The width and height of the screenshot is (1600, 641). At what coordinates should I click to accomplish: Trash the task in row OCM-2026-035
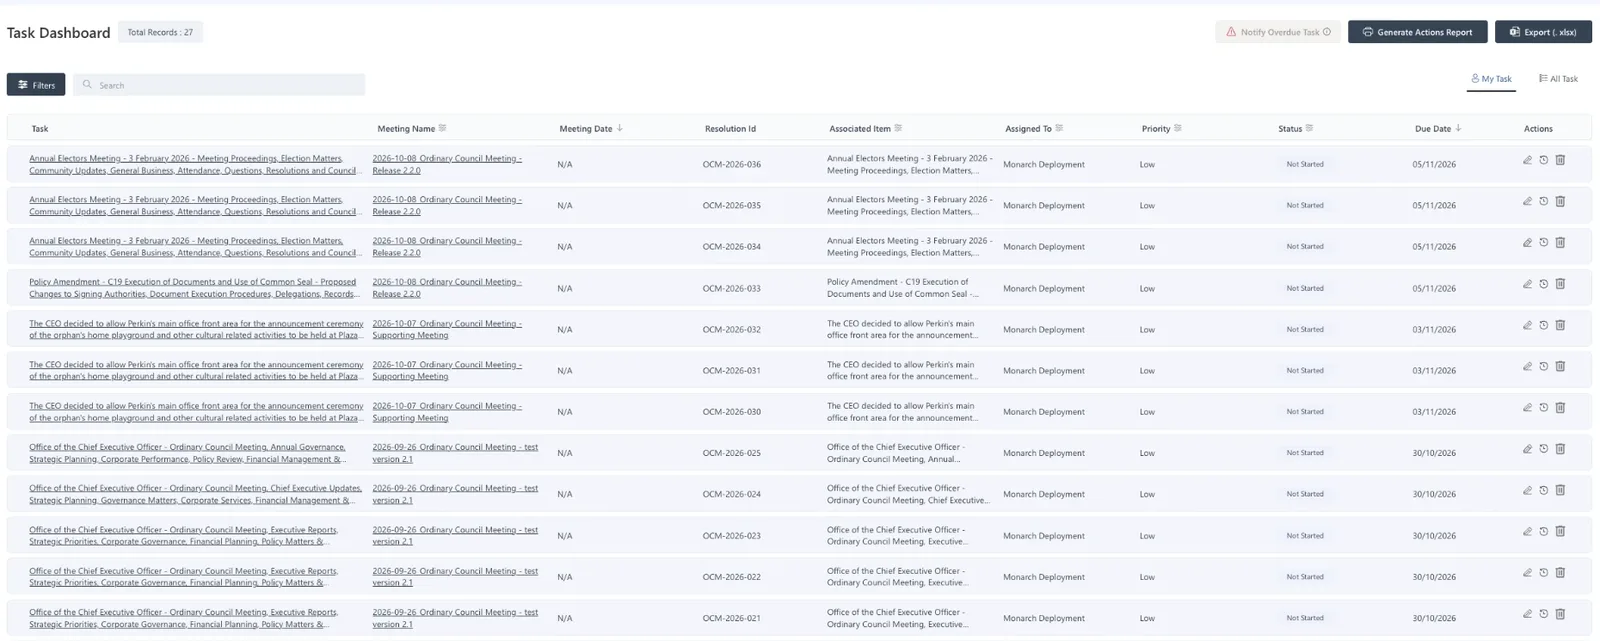1560,201
